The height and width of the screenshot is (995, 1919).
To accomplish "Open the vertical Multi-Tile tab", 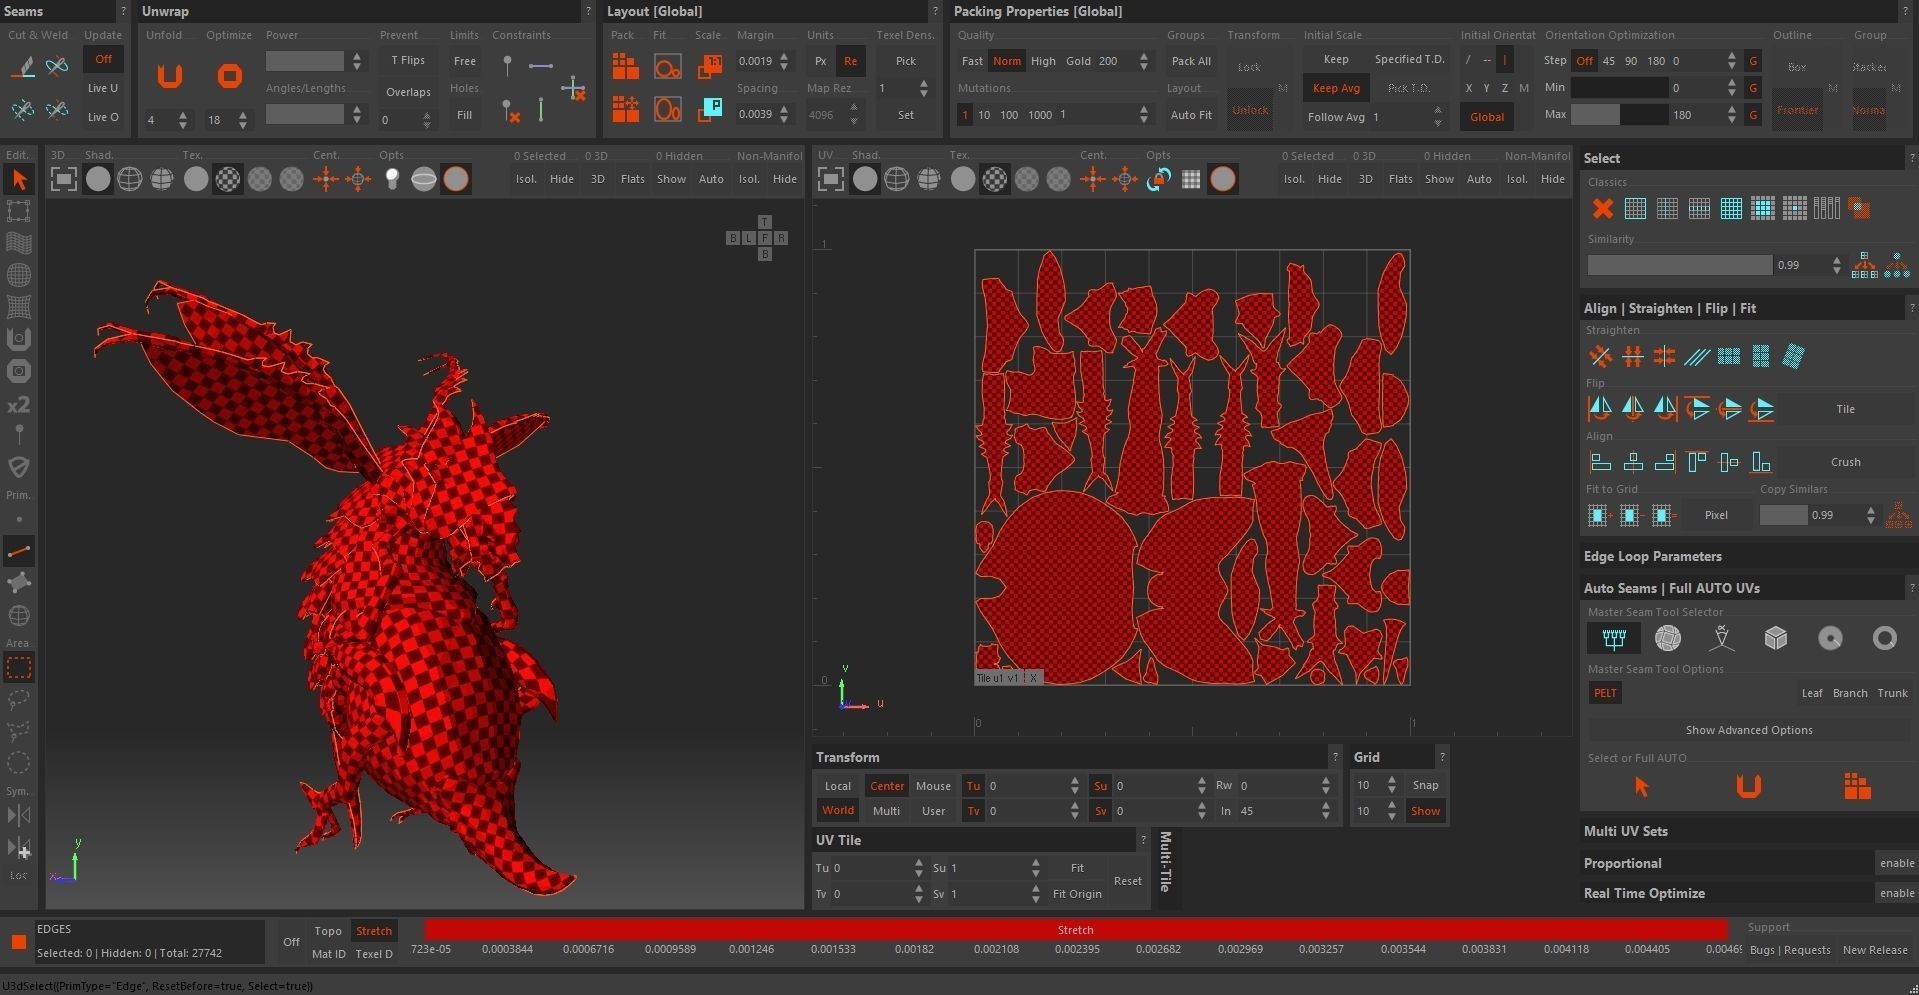I will click(1165, 861).
